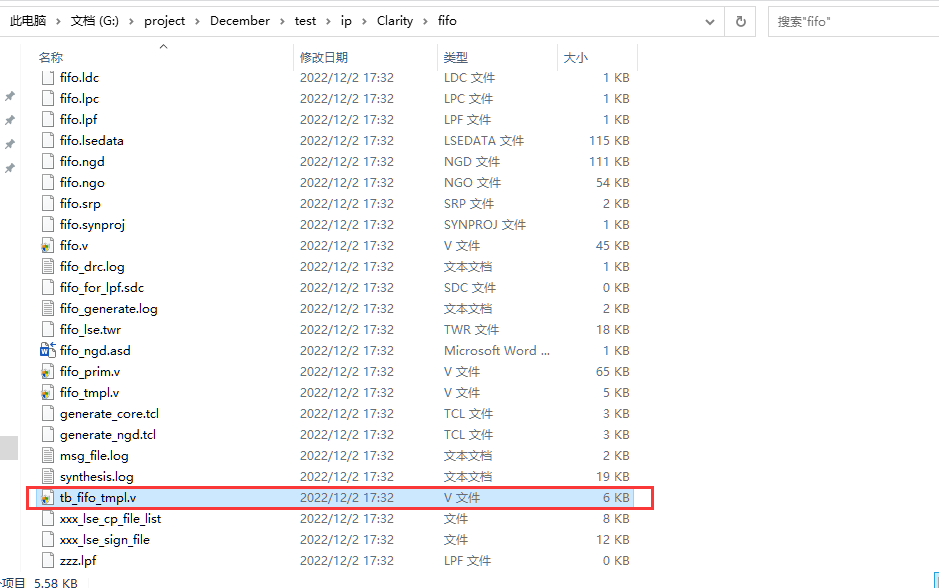Open the address bar history dropdown
Image resolution: width=939 pixels, height=588 pixels.
(710, 22)
